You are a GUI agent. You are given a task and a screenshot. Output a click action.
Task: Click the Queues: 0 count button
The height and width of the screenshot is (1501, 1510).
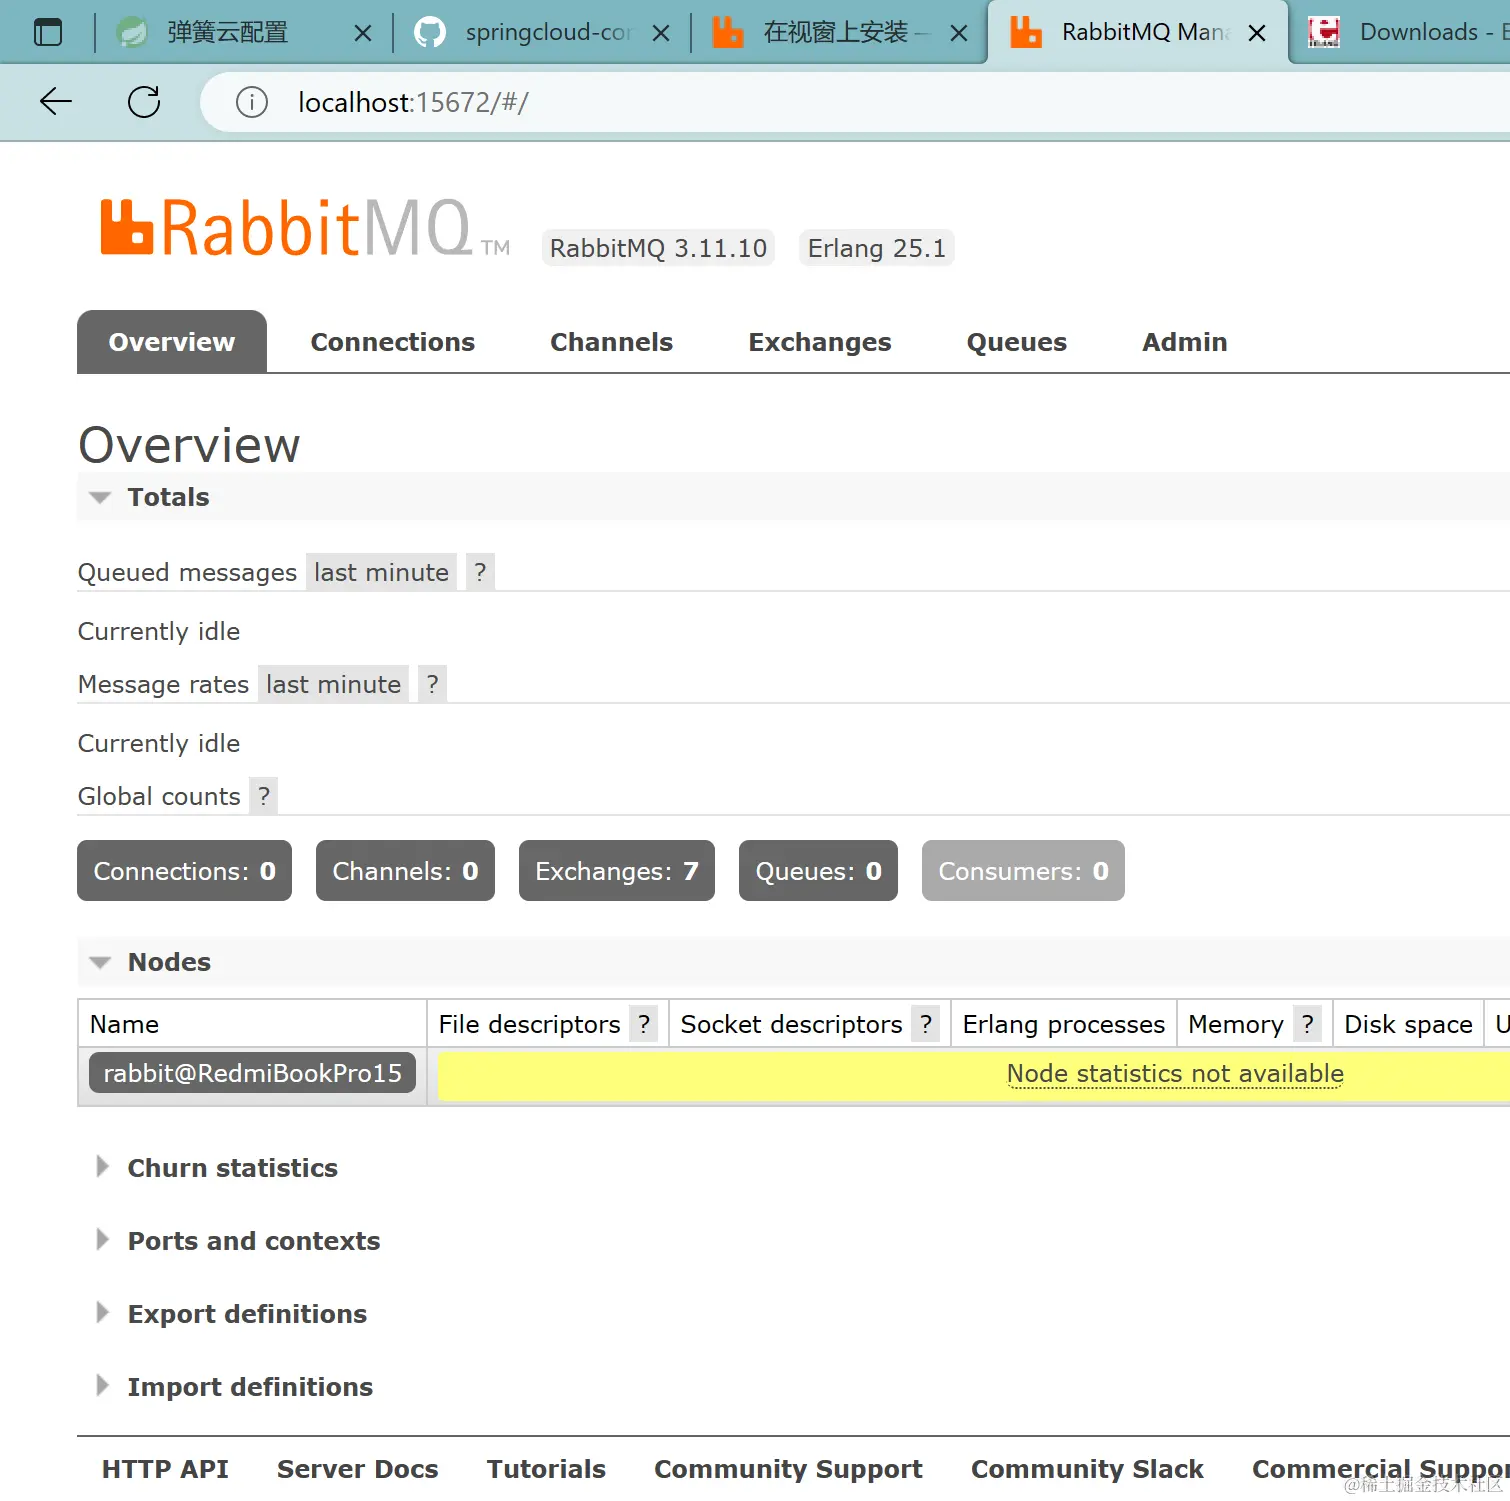818,871
